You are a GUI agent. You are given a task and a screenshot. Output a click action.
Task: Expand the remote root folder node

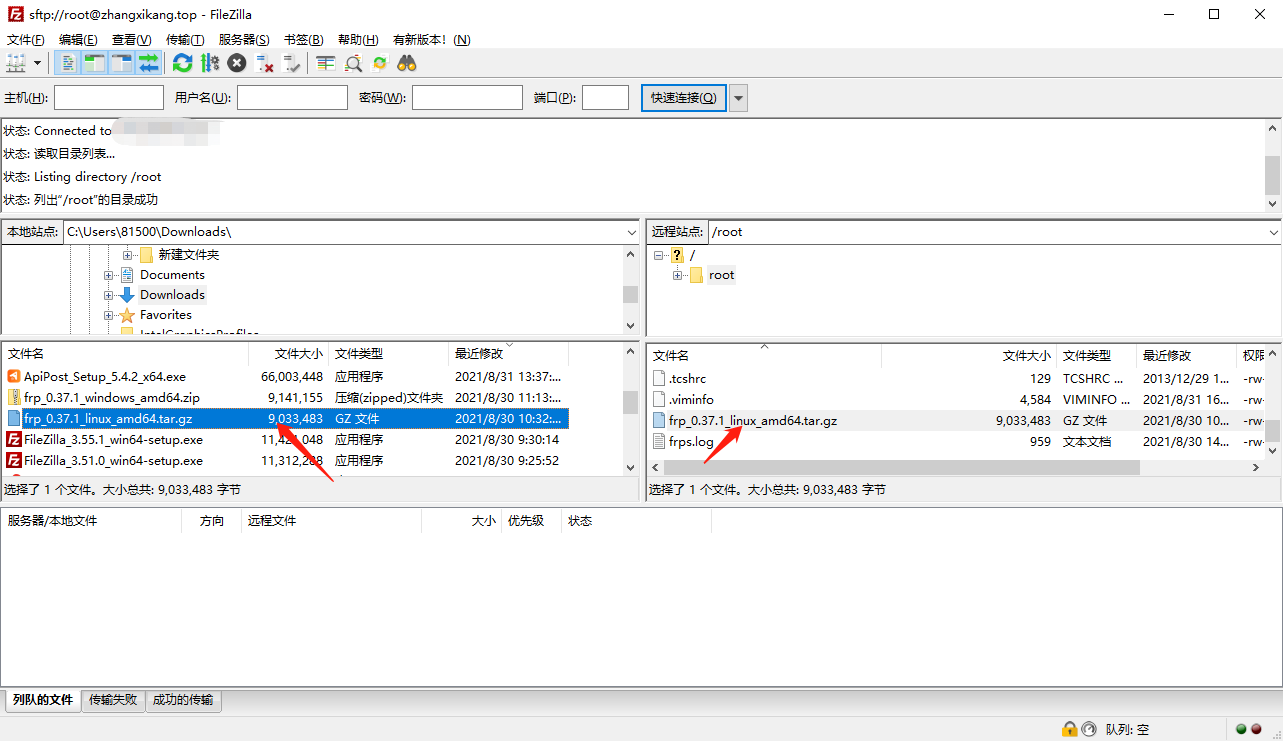(678, 275)
